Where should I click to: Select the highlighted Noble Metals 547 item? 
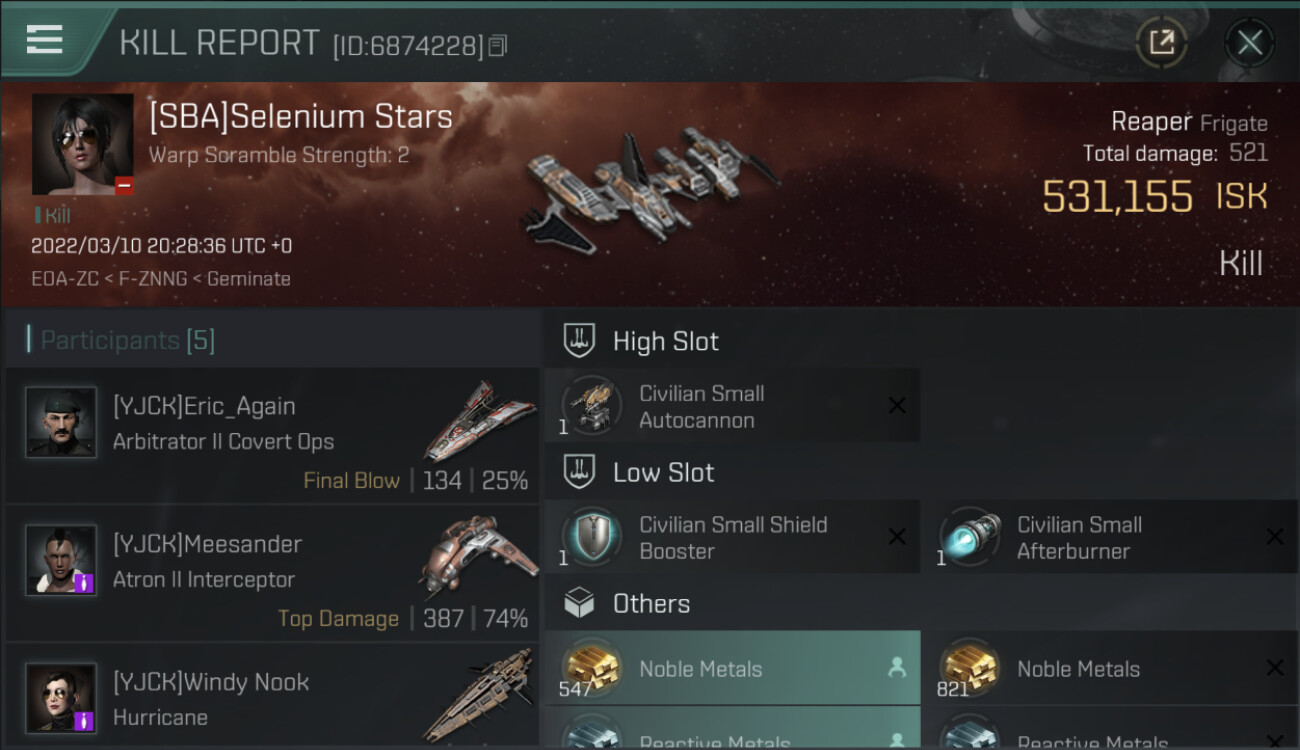pos(731,669)
